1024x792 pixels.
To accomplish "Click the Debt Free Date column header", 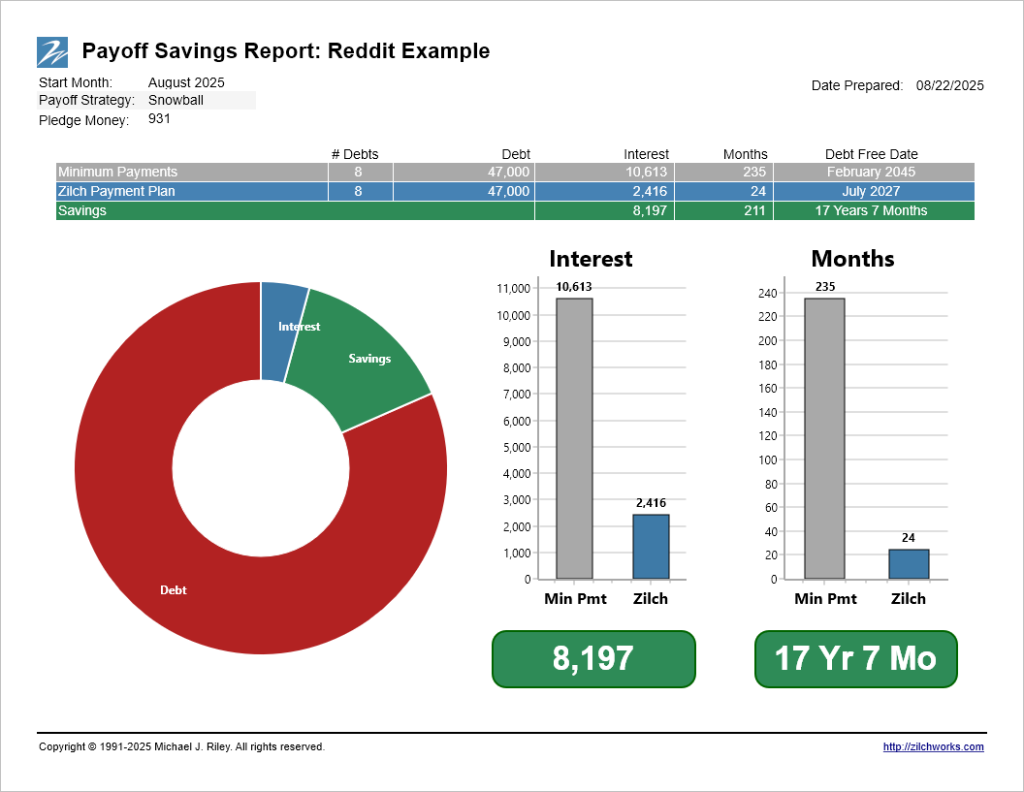I will pyautogui.click(x=871, y=154).
